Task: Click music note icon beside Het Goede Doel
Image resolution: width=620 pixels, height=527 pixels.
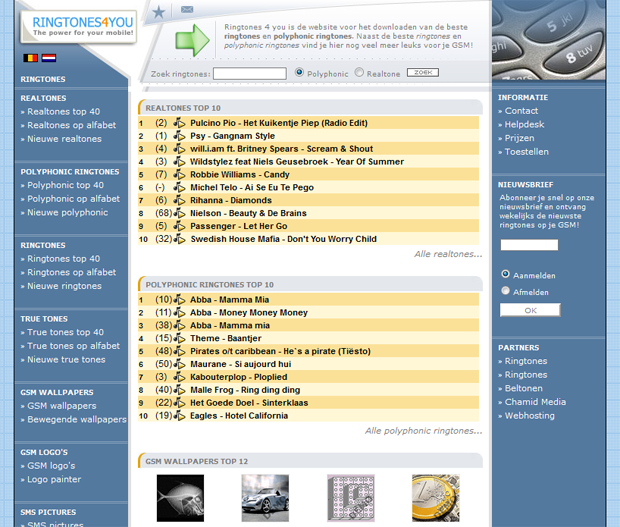Action: pos(179,403)
